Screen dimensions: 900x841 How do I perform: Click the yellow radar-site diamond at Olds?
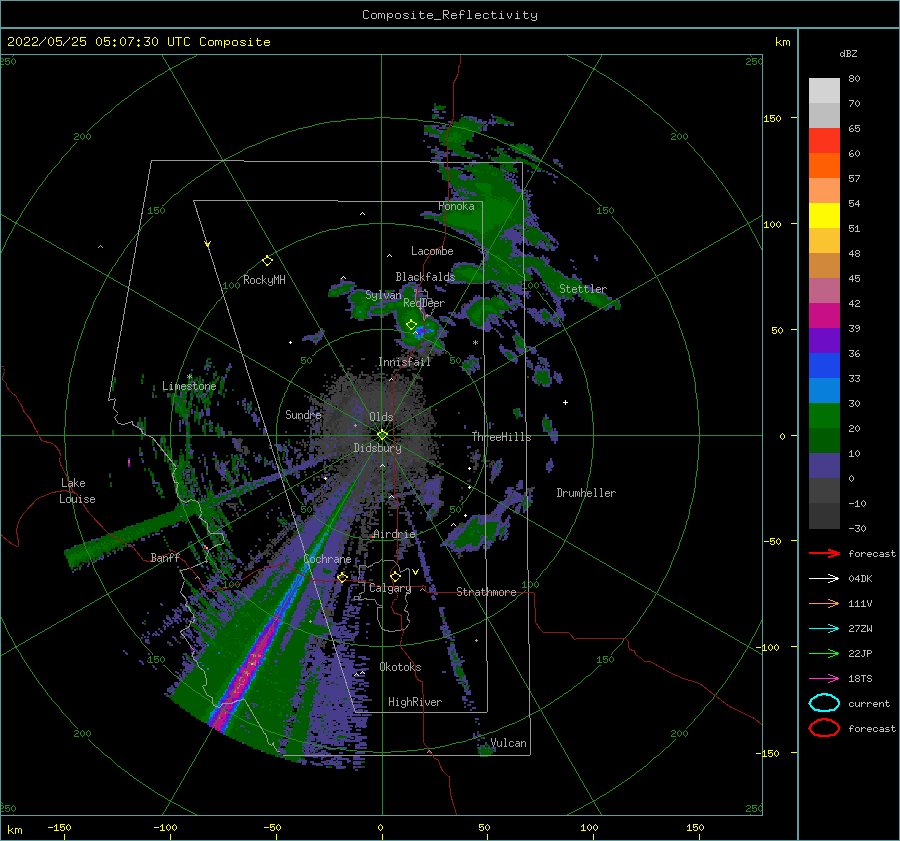382,435
